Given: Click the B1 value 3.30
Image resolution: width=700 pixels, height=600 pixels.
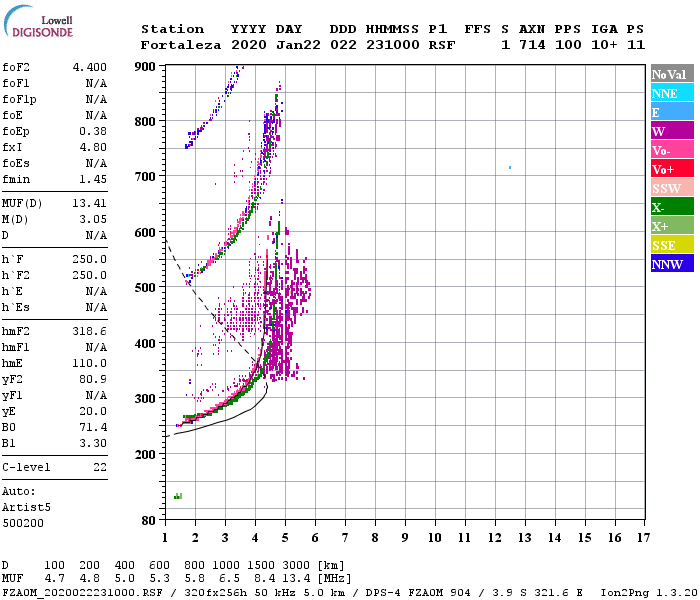Looking at the screenshot, I should click(x=93, y=443).
